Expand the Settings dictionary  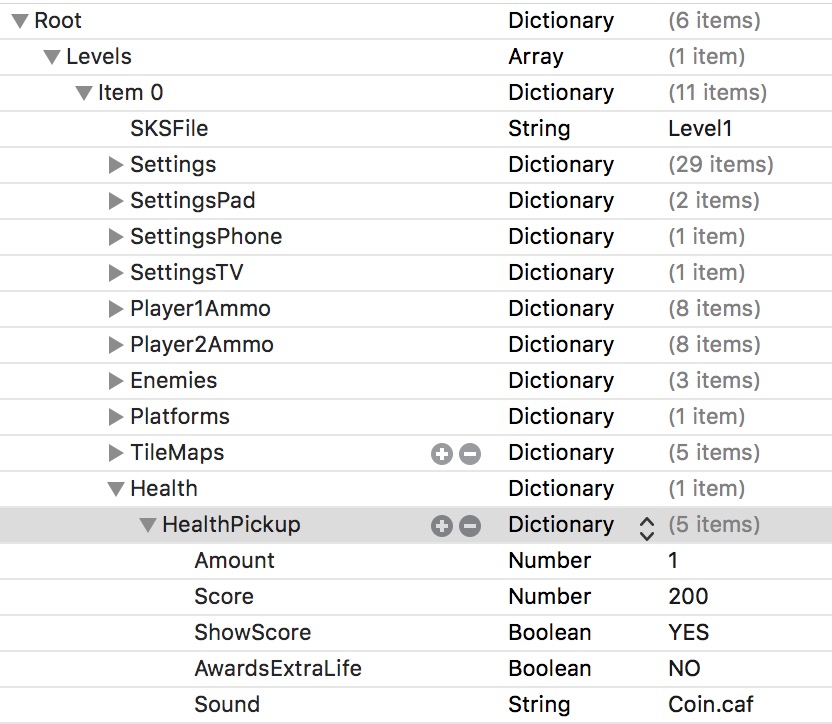coord(116,165)
